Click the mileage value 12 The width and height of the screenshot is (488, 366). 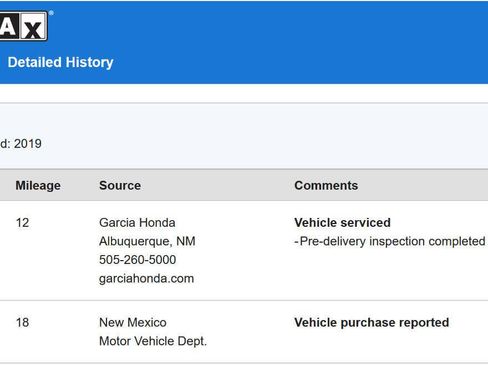click(22, 223)
